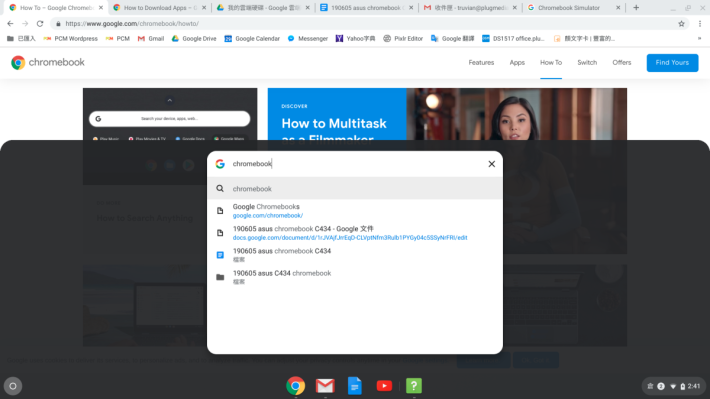Viewport: 710px width, 399px height.
Task: Open a new browser tab
Action: [x=636, y=8]
